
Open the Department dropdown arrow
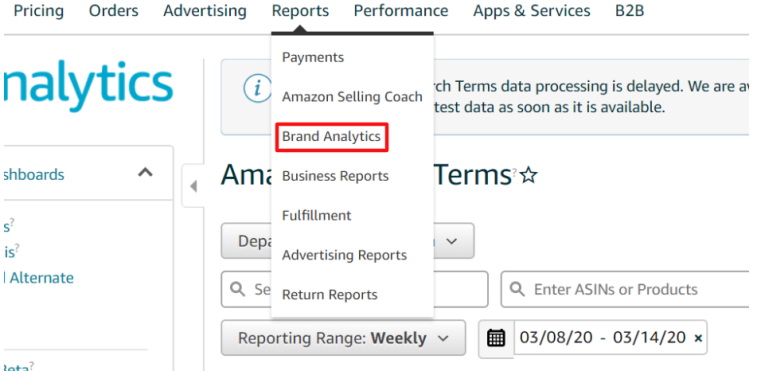(451, 241)
